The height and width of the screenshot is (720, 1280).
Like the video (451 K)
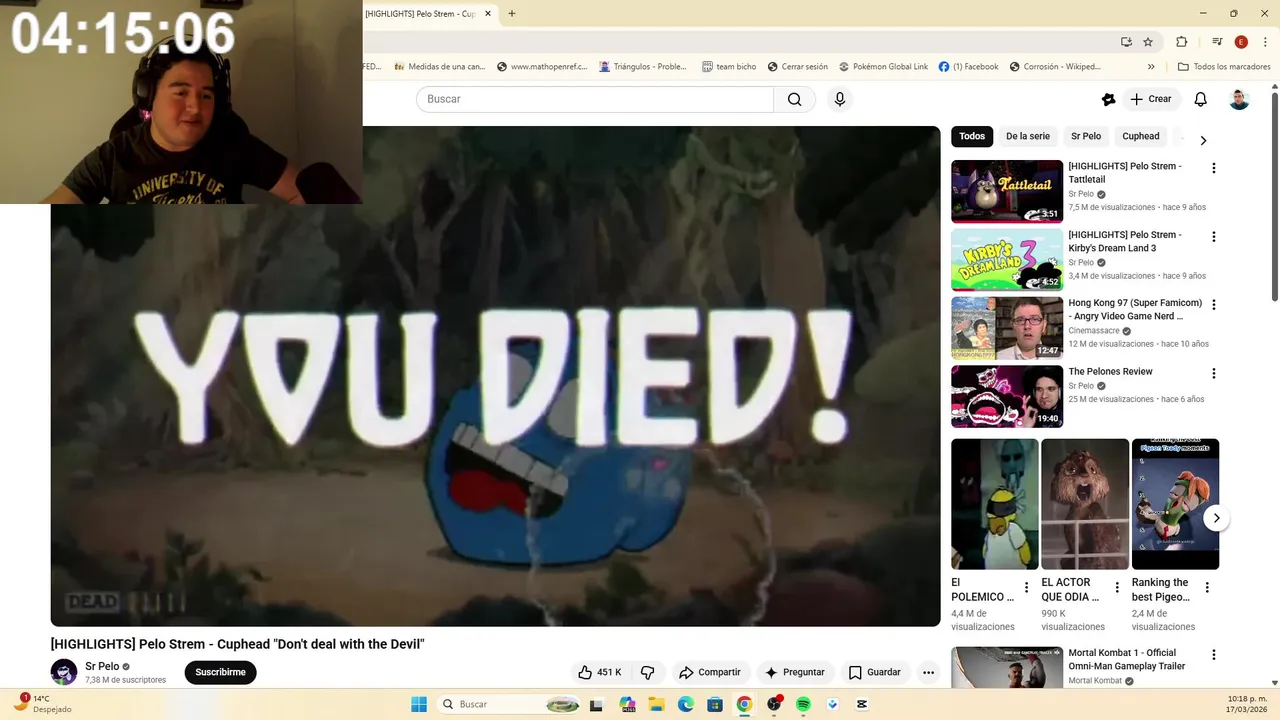(600, 672)
